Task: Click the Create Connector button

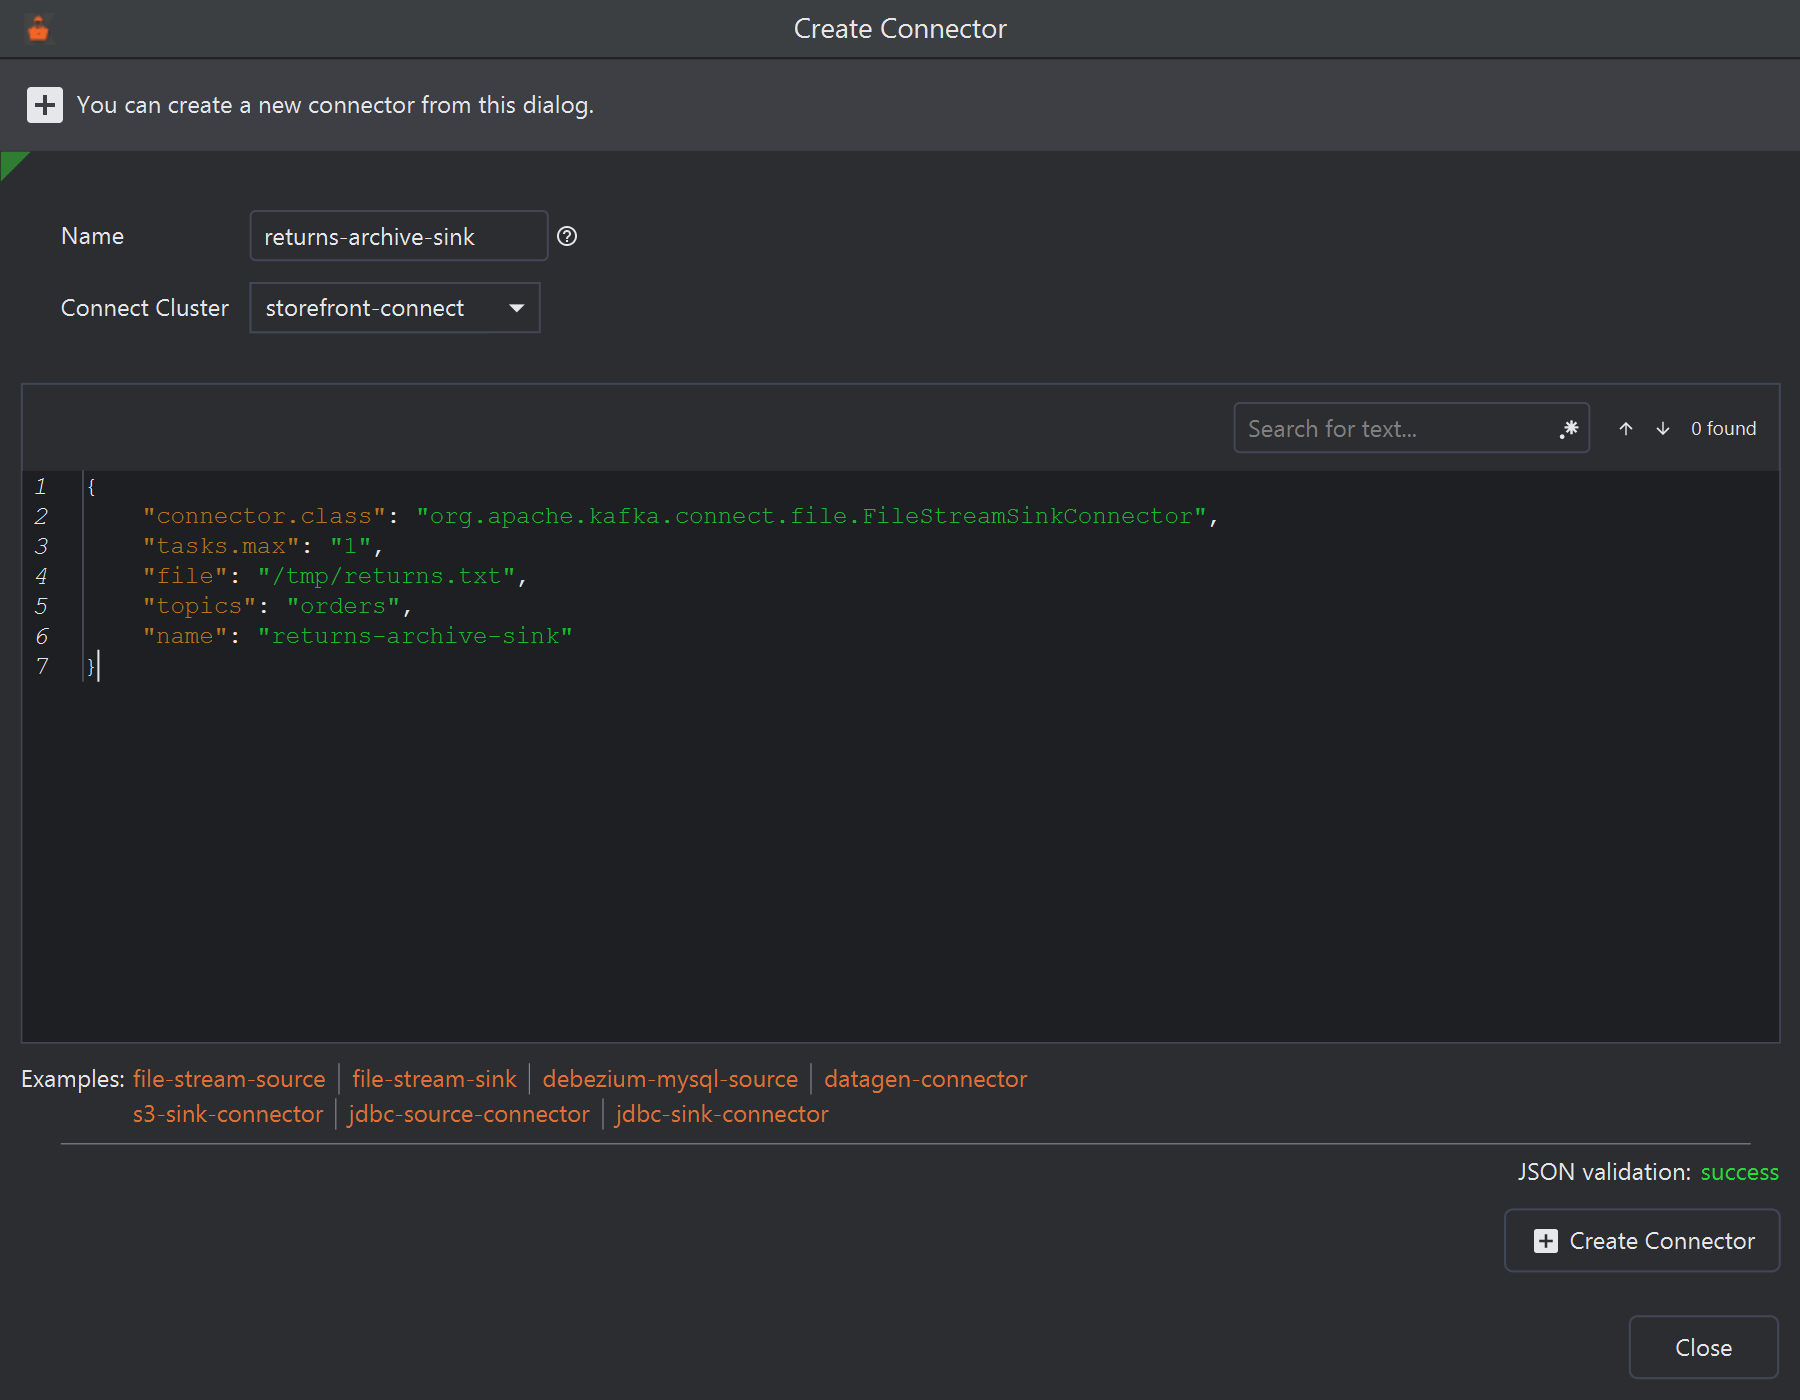Action: 1642,1241
